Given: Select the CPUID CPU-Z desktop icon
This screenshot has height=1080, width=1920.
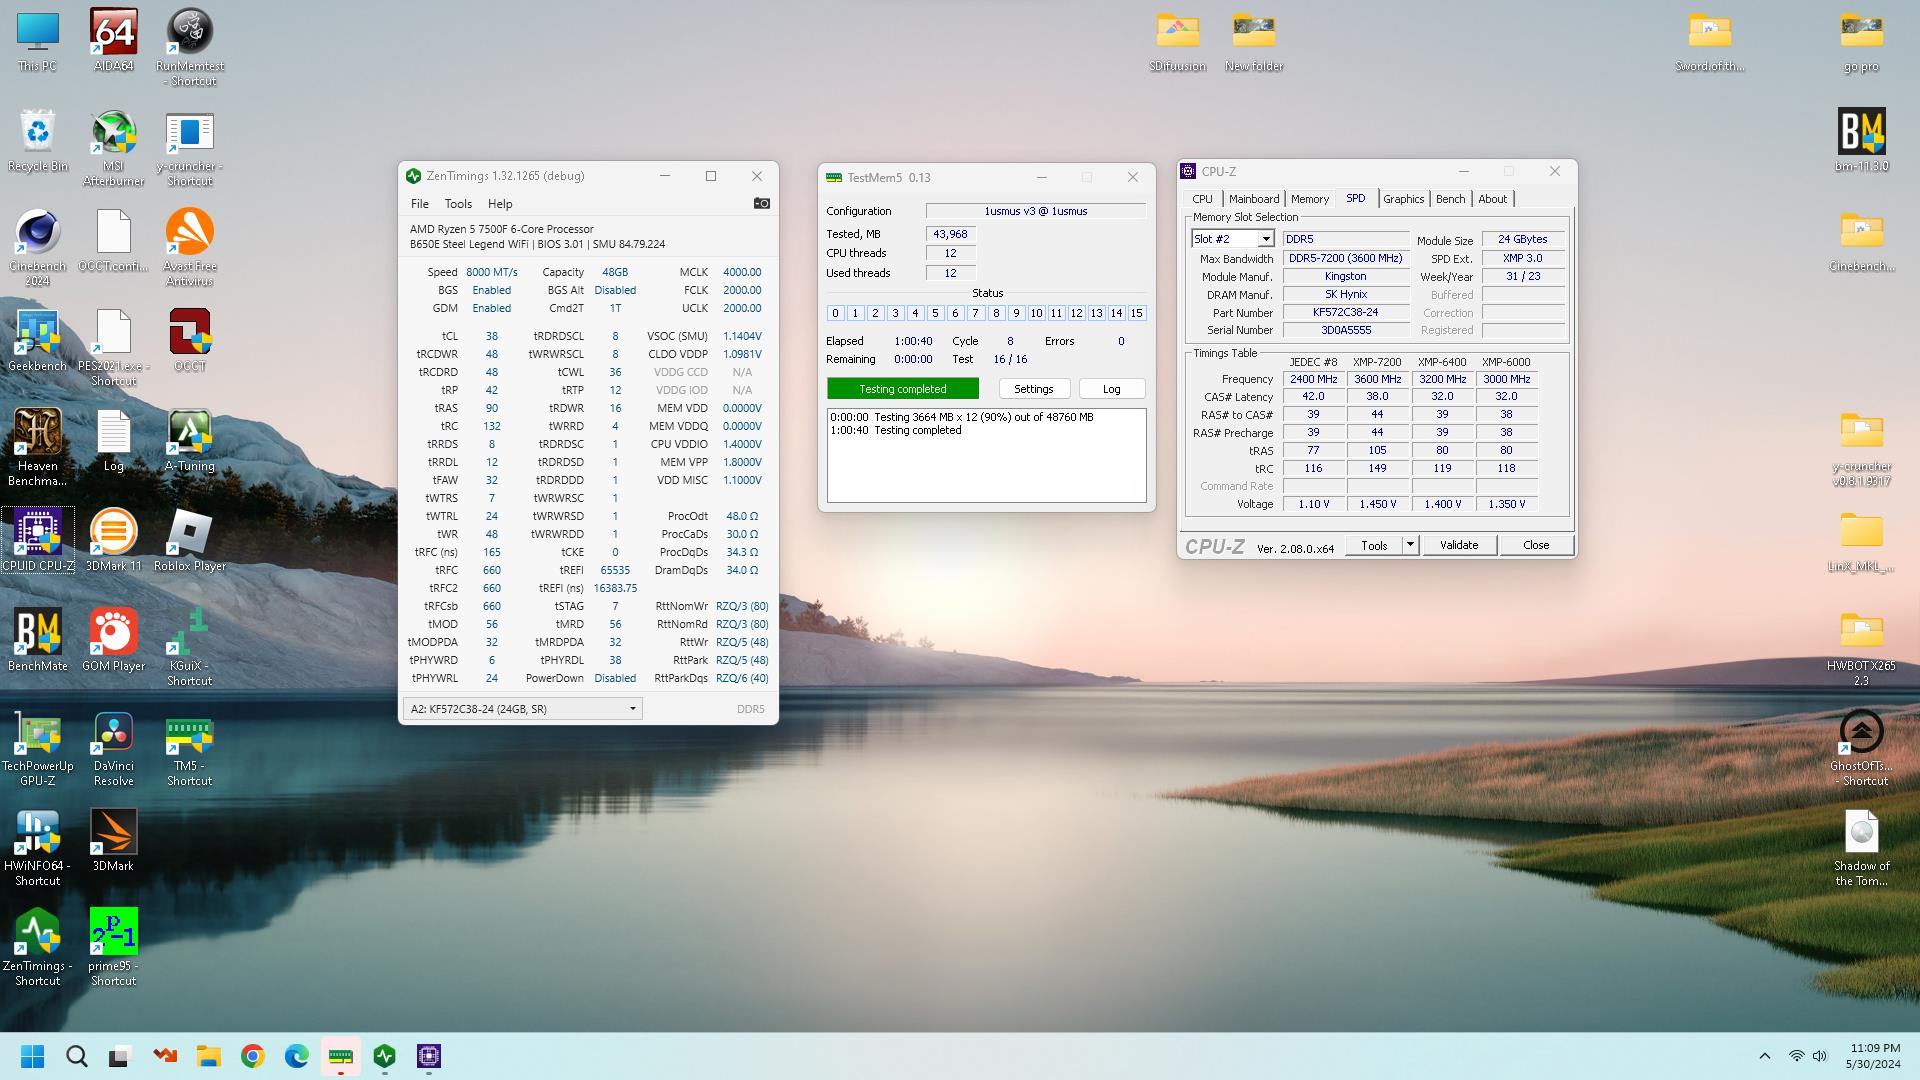Looking at the screenshot, I should pos(38,540).
